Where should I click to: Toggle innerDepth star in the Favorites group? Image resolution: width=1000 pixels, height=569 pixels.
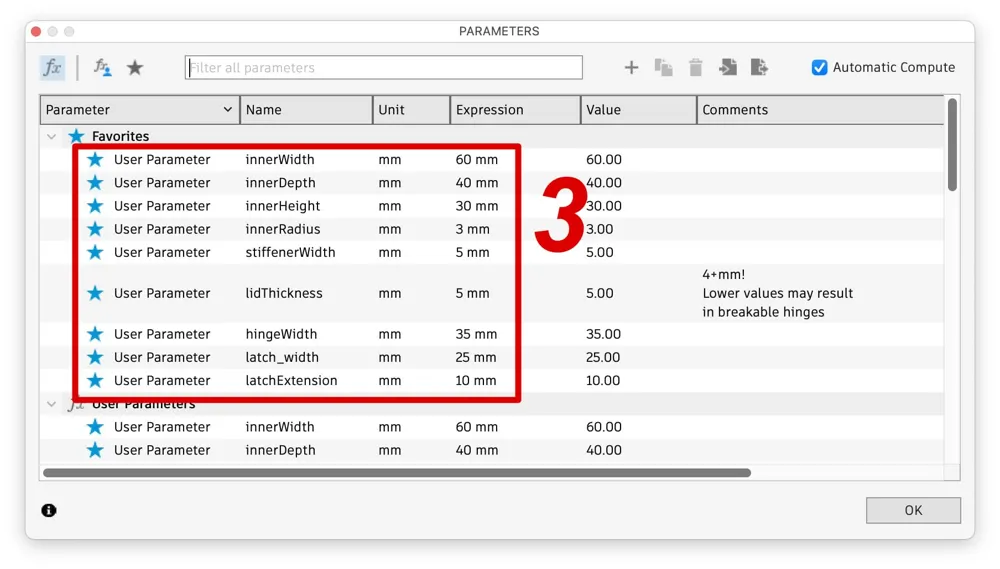pyautogui.click(x=95, y=183)
